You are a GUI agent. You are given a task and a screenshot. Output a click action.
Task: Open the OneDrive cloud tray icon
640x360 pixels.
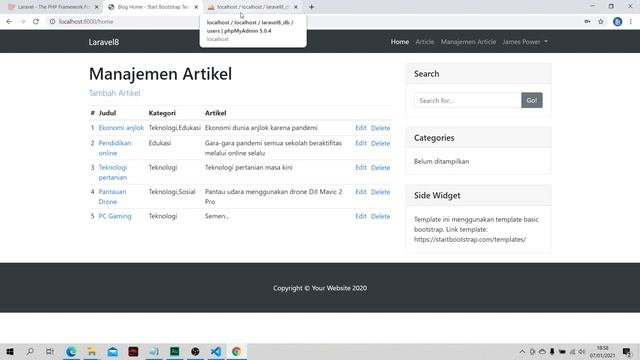coord(542,351)
